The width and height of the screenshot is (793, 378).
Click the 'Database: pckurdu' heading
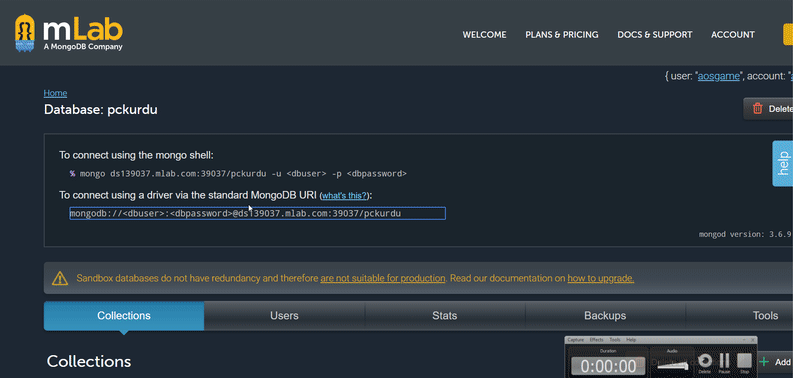(x=101, y=109)
